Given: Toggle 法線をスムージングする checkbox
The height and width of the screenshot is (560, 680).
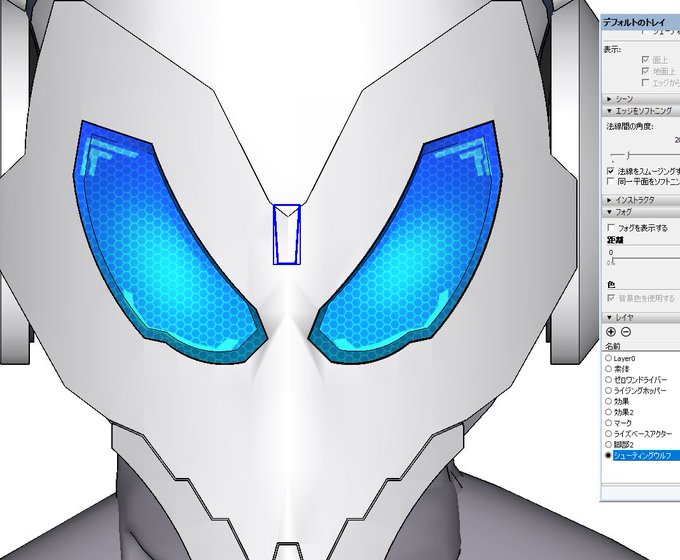Looking at the screenshot, I should click(x=611, y=171).
